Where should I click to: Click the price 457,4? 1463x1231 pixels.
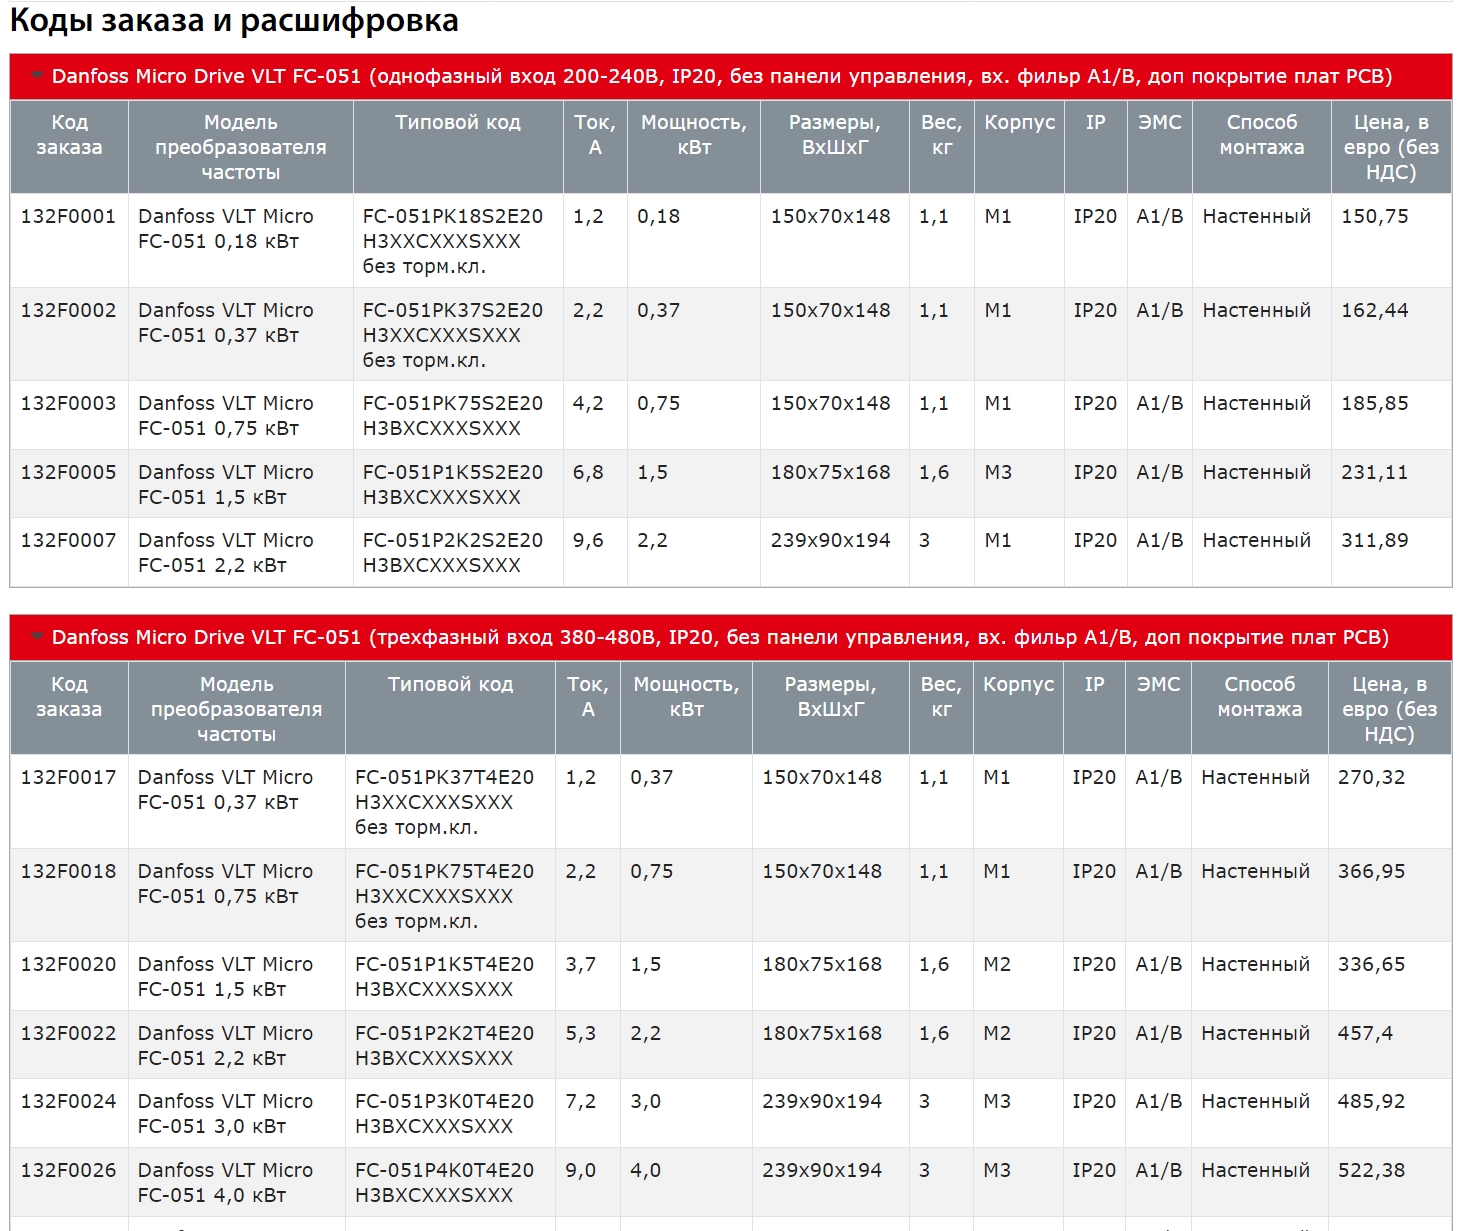coord(1365,1033)
